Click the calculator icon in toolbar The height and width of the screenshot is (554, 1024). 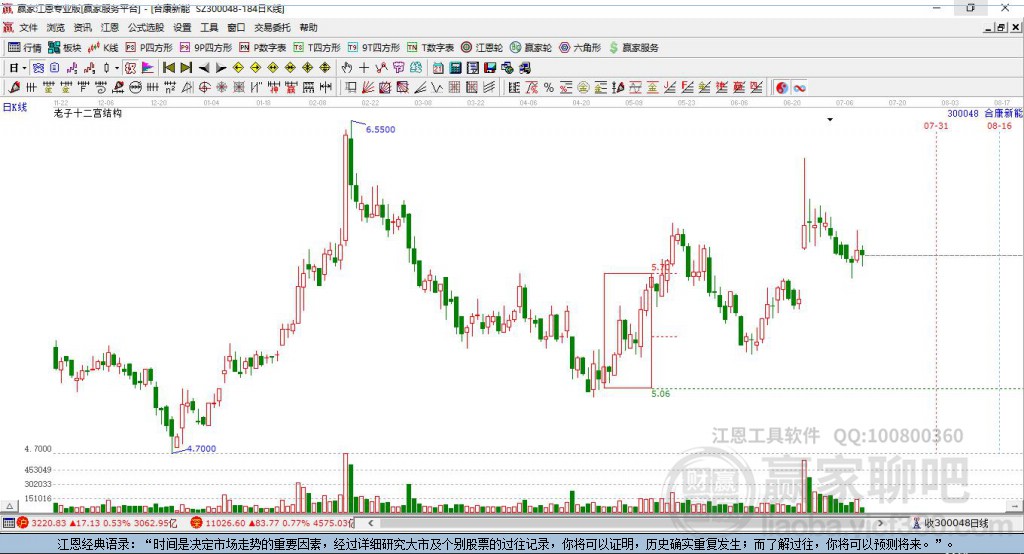click(455, 68)
